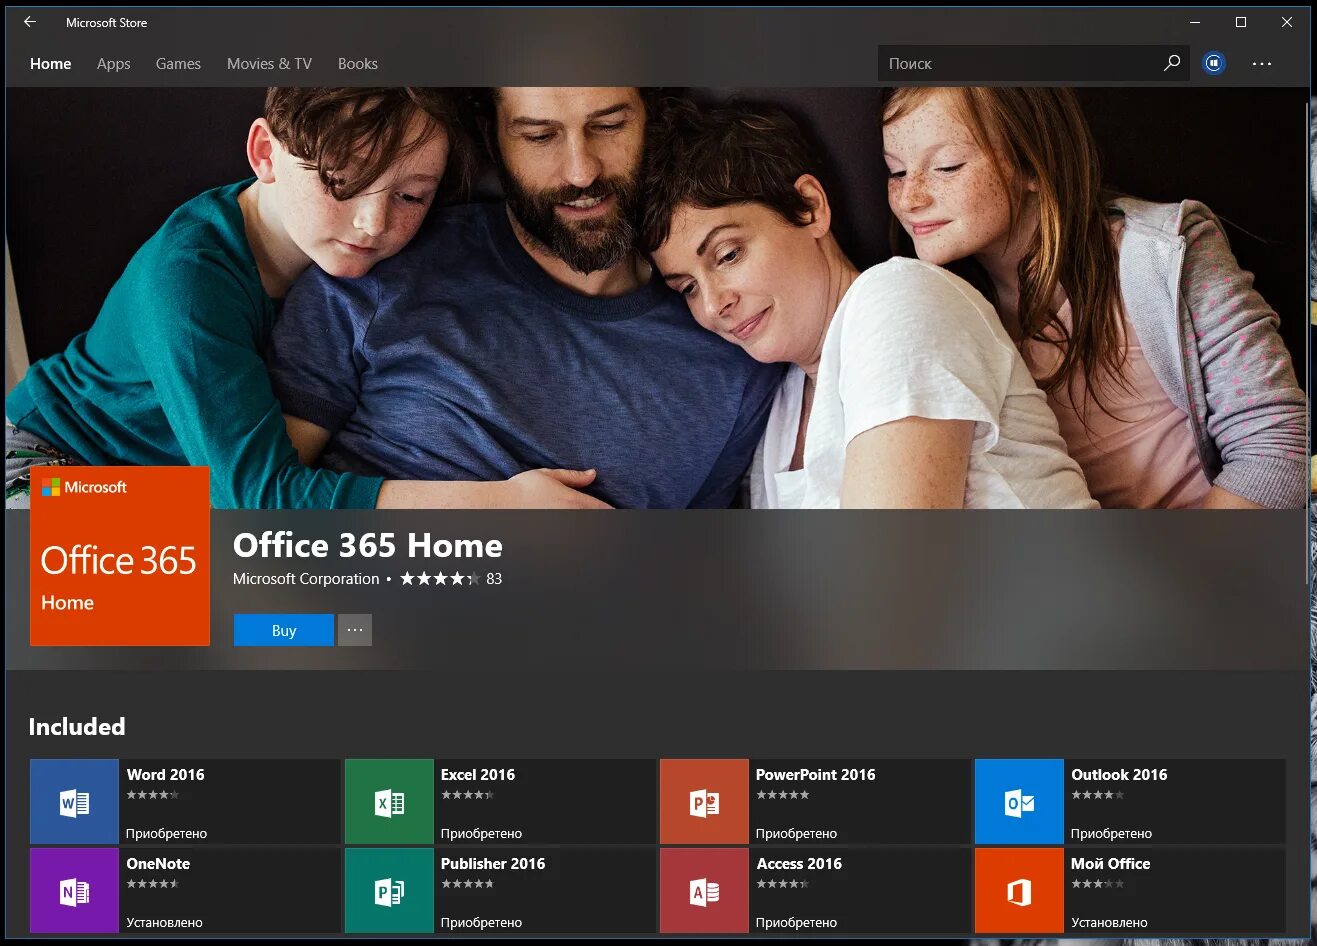Click the Microsoft Corporation publisher link
Viewport: 1317px width, 946px height.
coord(306,579)
